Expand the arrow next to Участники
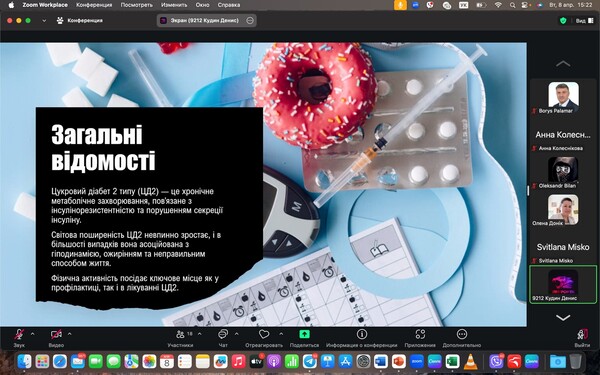Screen dimensions: 600x375 click(x=199, y=334)
